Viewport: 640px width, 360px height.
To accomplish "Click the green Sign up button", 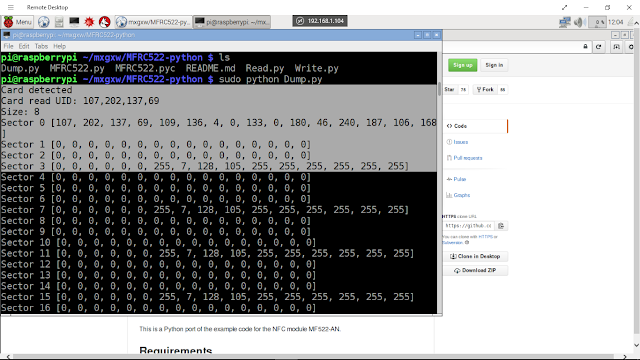I will 462,65.
